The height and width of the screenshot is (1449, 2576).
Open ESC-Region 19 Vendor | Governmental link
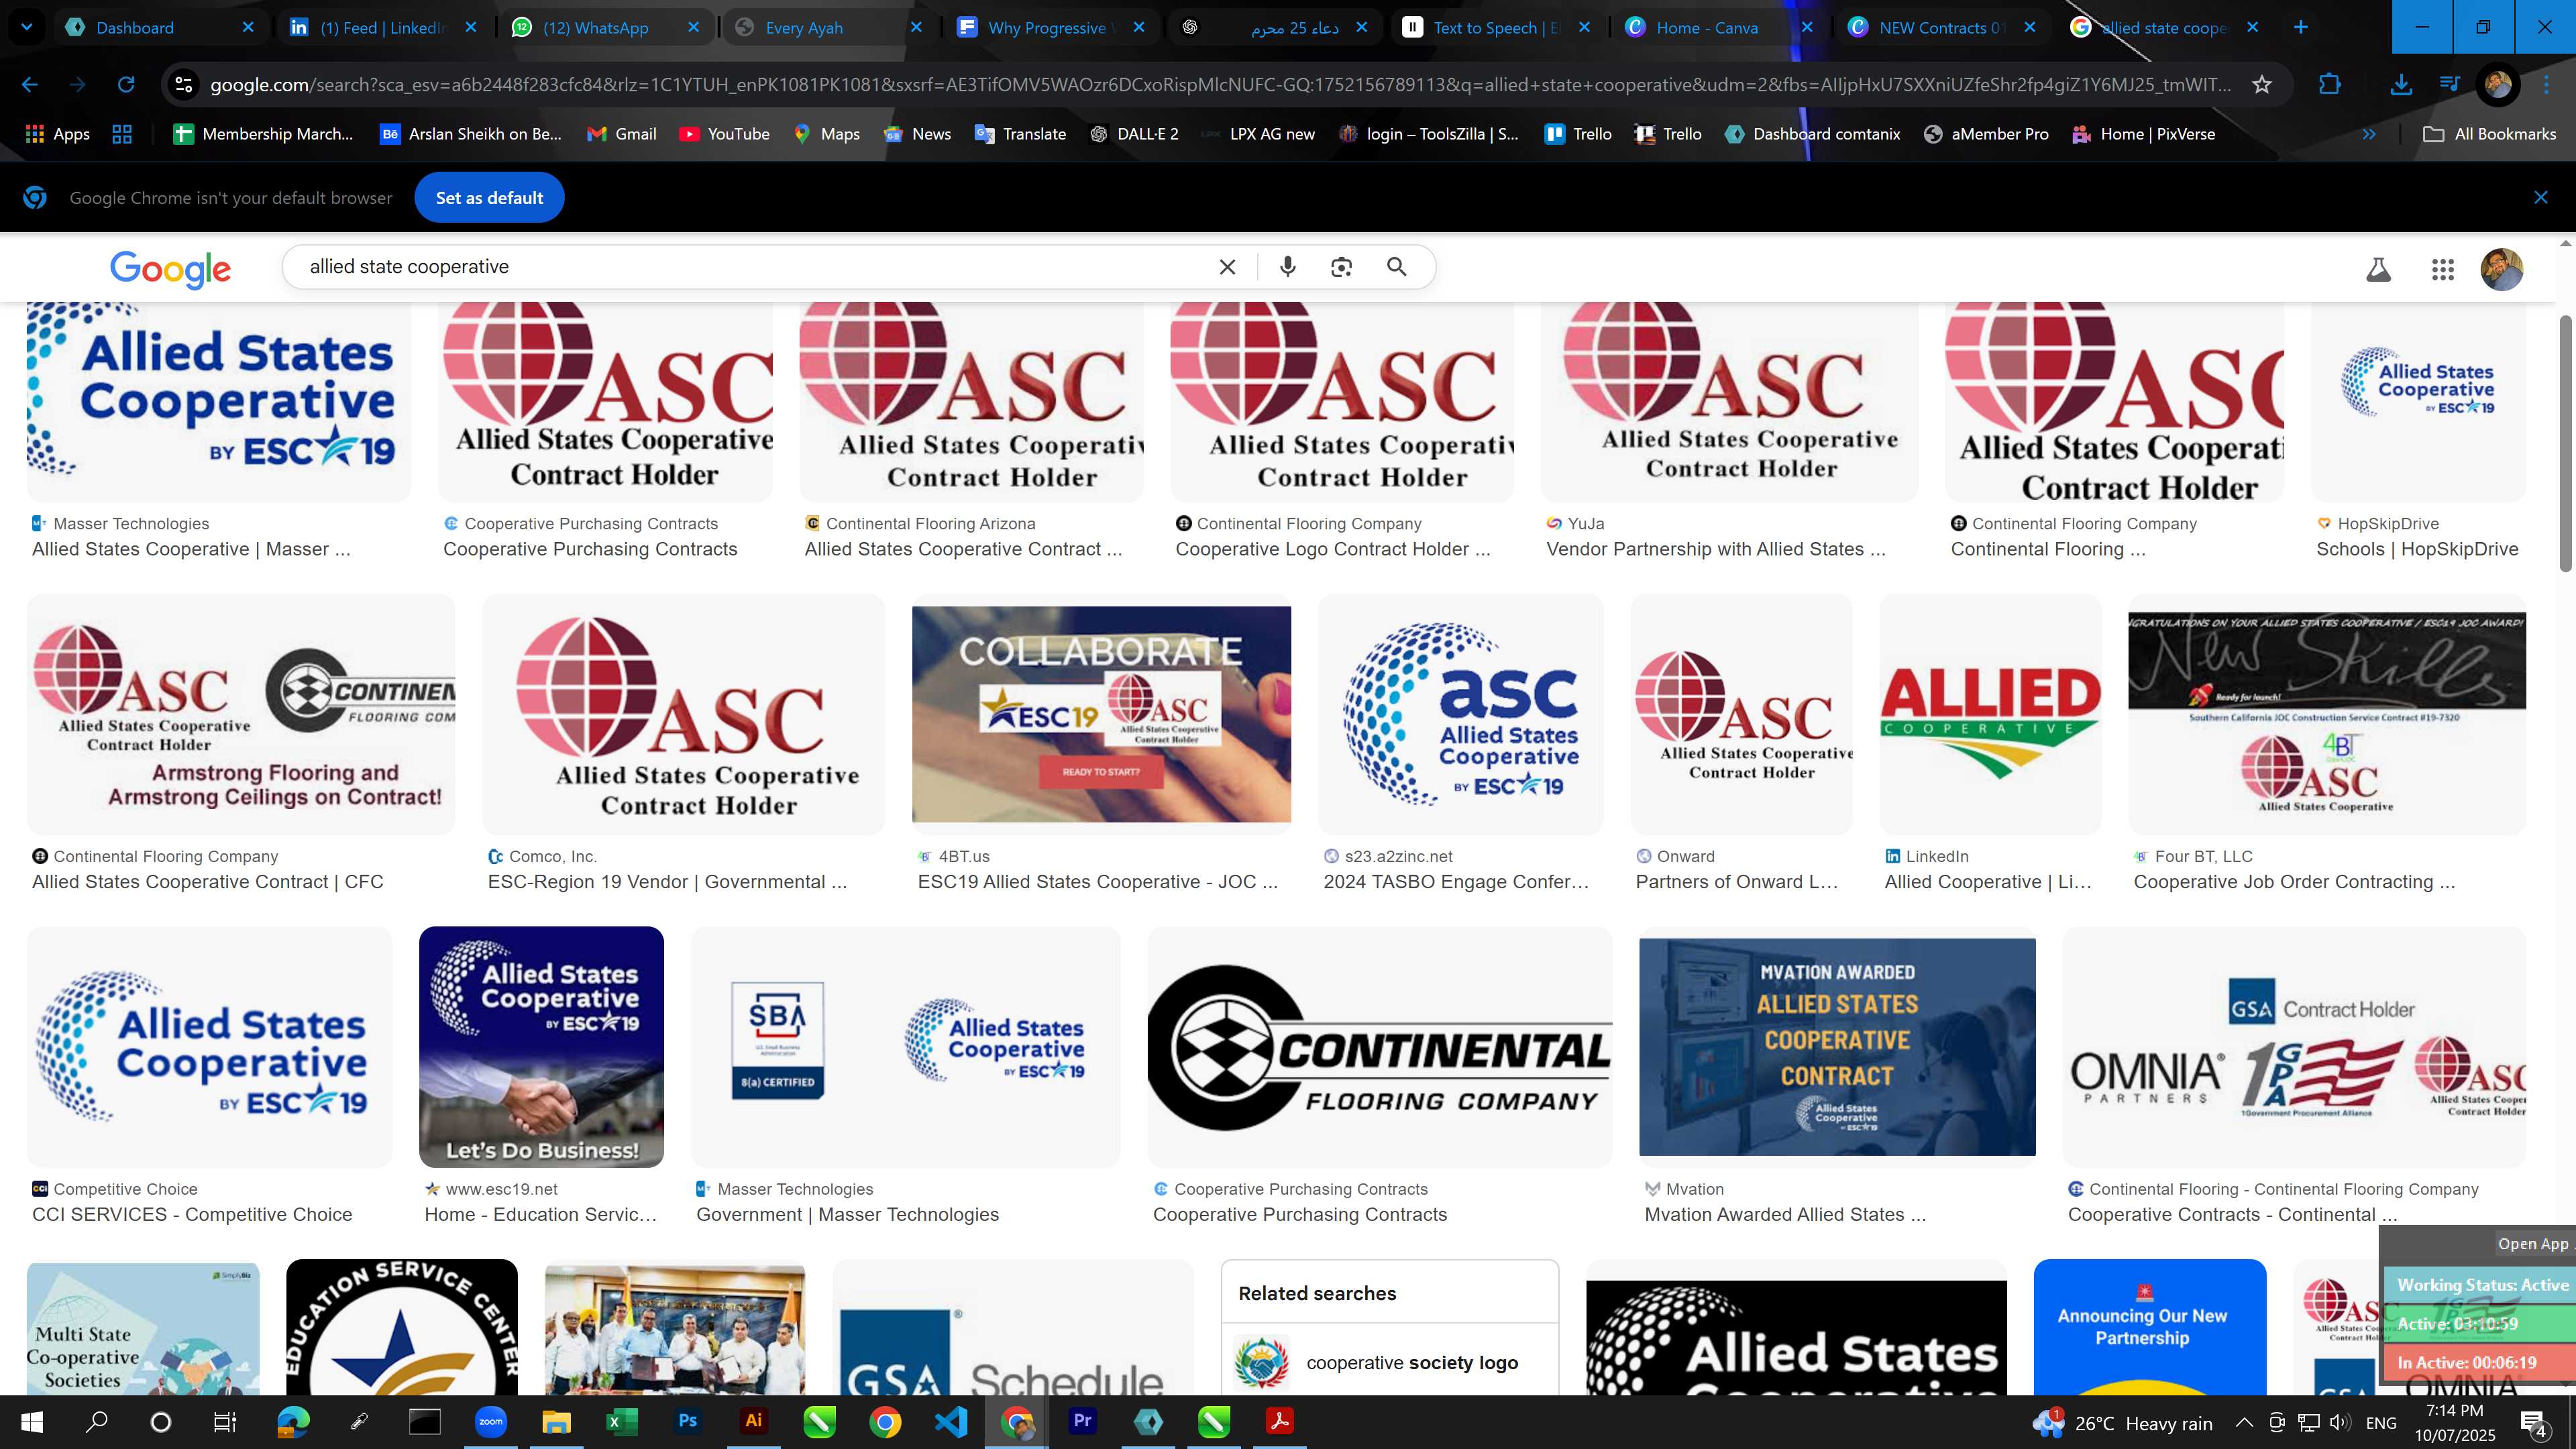pyautogui.click(x=667, y=882)
